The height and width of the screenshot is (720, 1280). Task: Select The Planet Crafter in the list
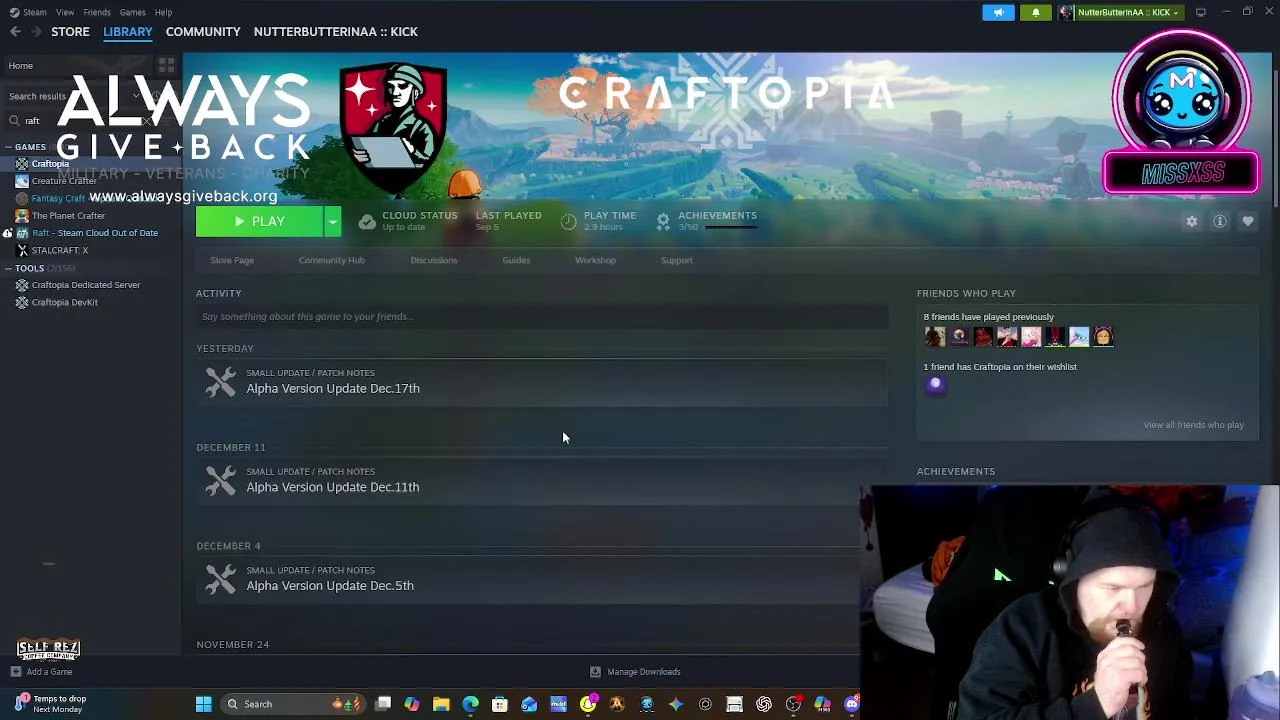(x=68, y=216)
